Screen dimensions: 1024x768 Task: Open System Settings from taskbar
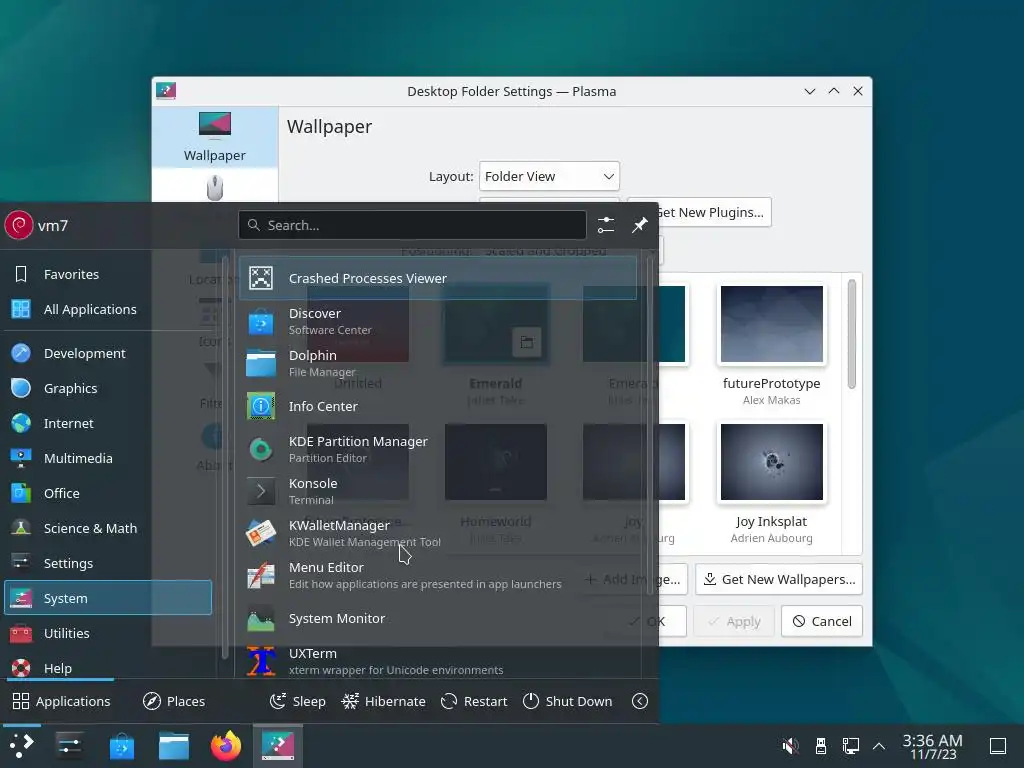[x=69, y=746]
